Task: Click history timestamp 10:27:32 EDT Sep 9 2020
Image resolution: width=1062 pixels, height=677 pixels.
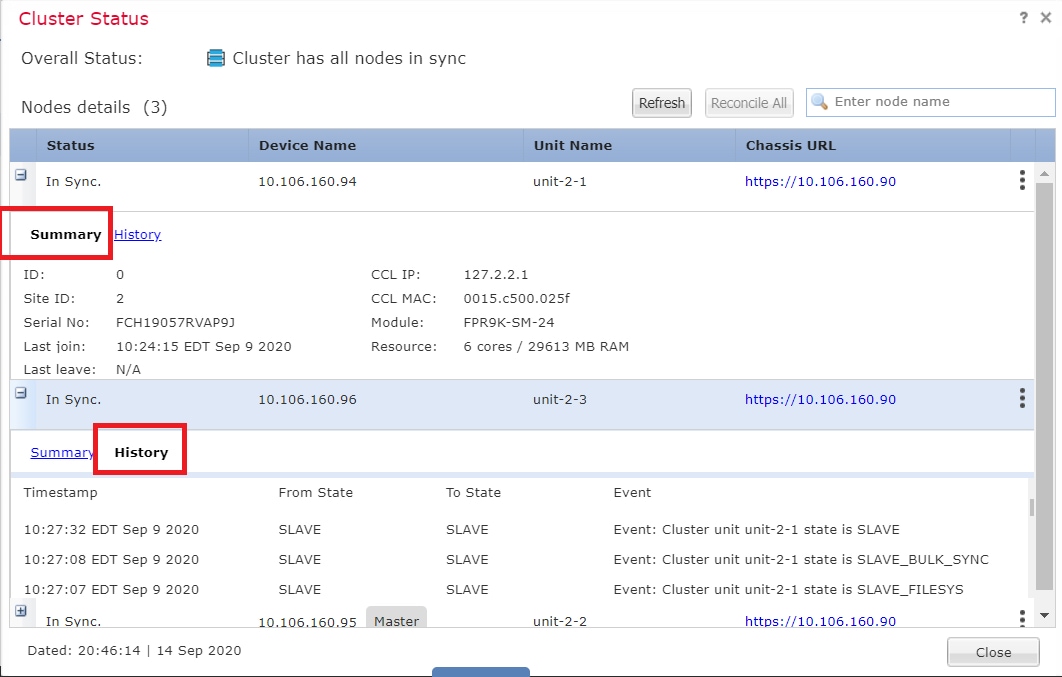Action: pyautogui.click(x=111, y=529)
